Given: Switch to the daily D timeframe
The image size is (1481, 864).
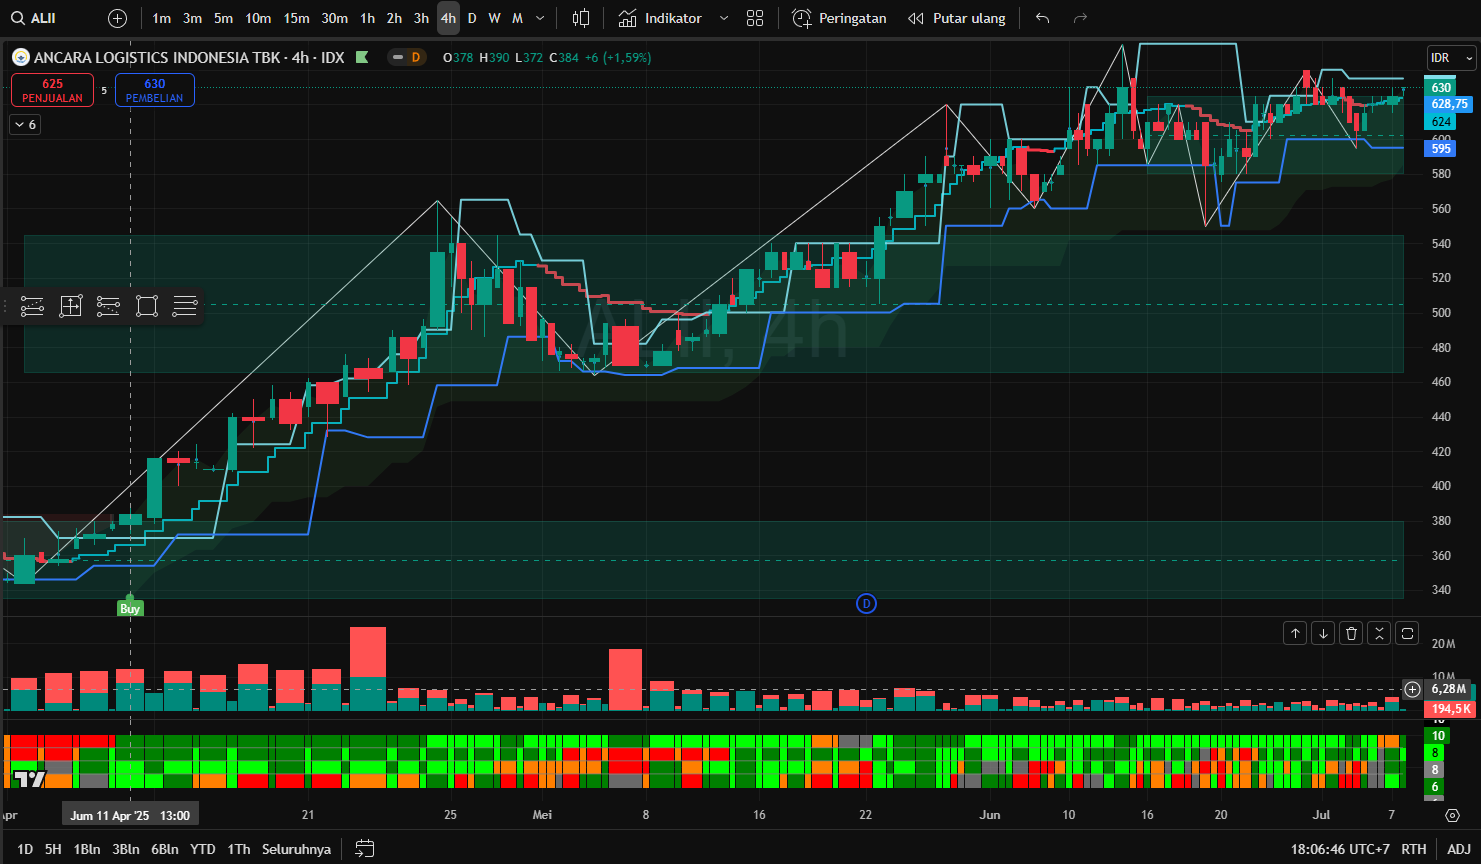Looking at the screenshot, I should (x=472, y=18).
